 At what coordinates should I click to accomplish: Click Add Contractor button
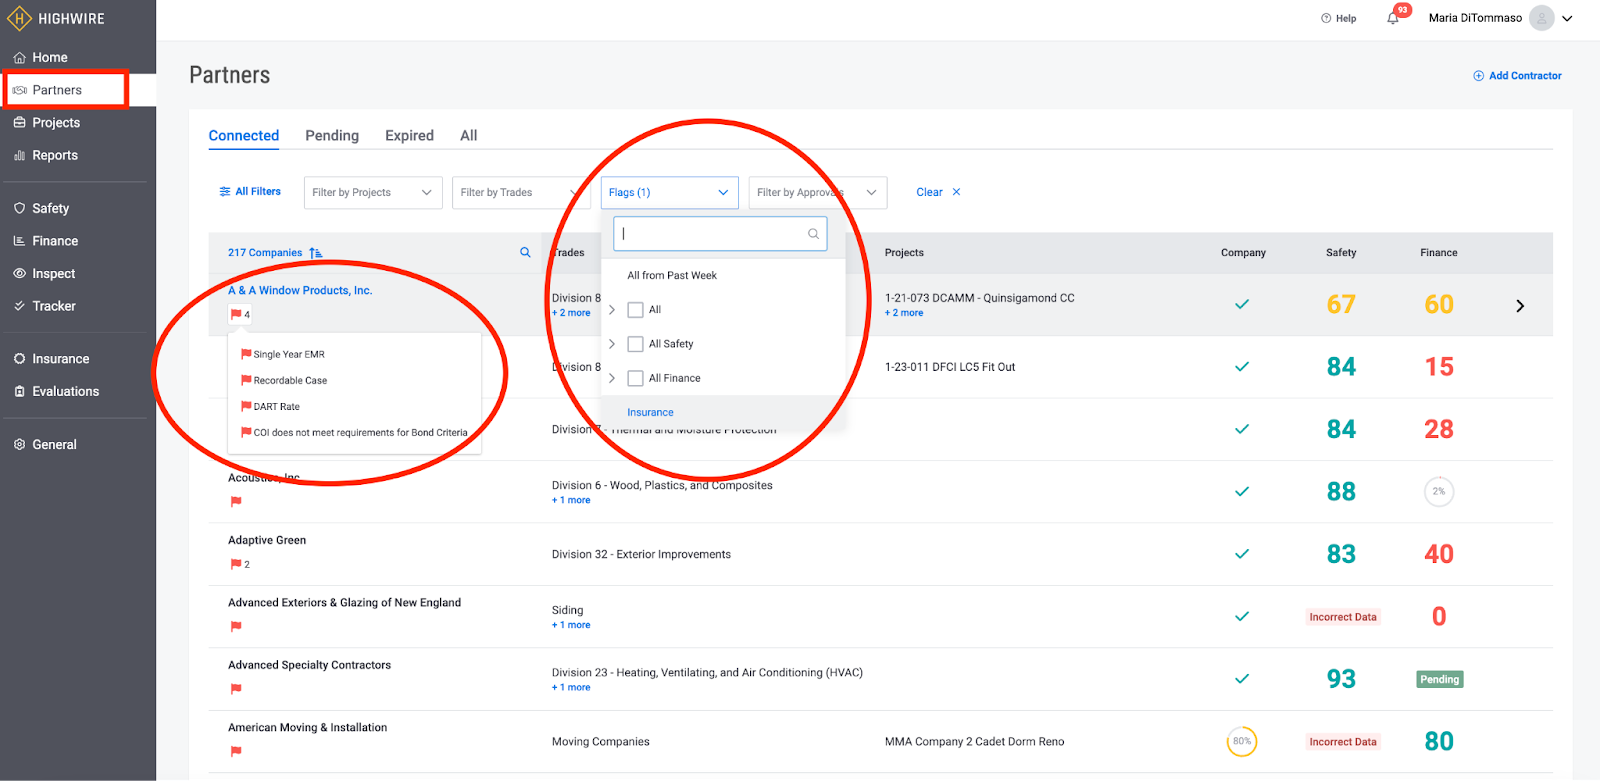click(x=1517, y=76)
